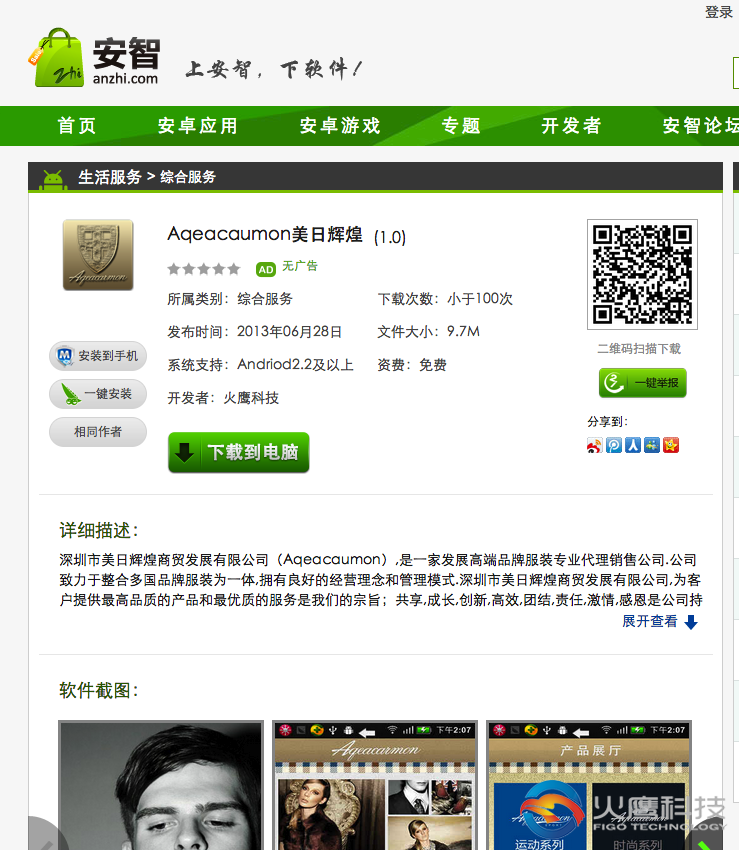This screenshot has height=850, width=739.
Task: Click 下载到电脑 download button
Action: pyautogui.click(x=239, y=452)
